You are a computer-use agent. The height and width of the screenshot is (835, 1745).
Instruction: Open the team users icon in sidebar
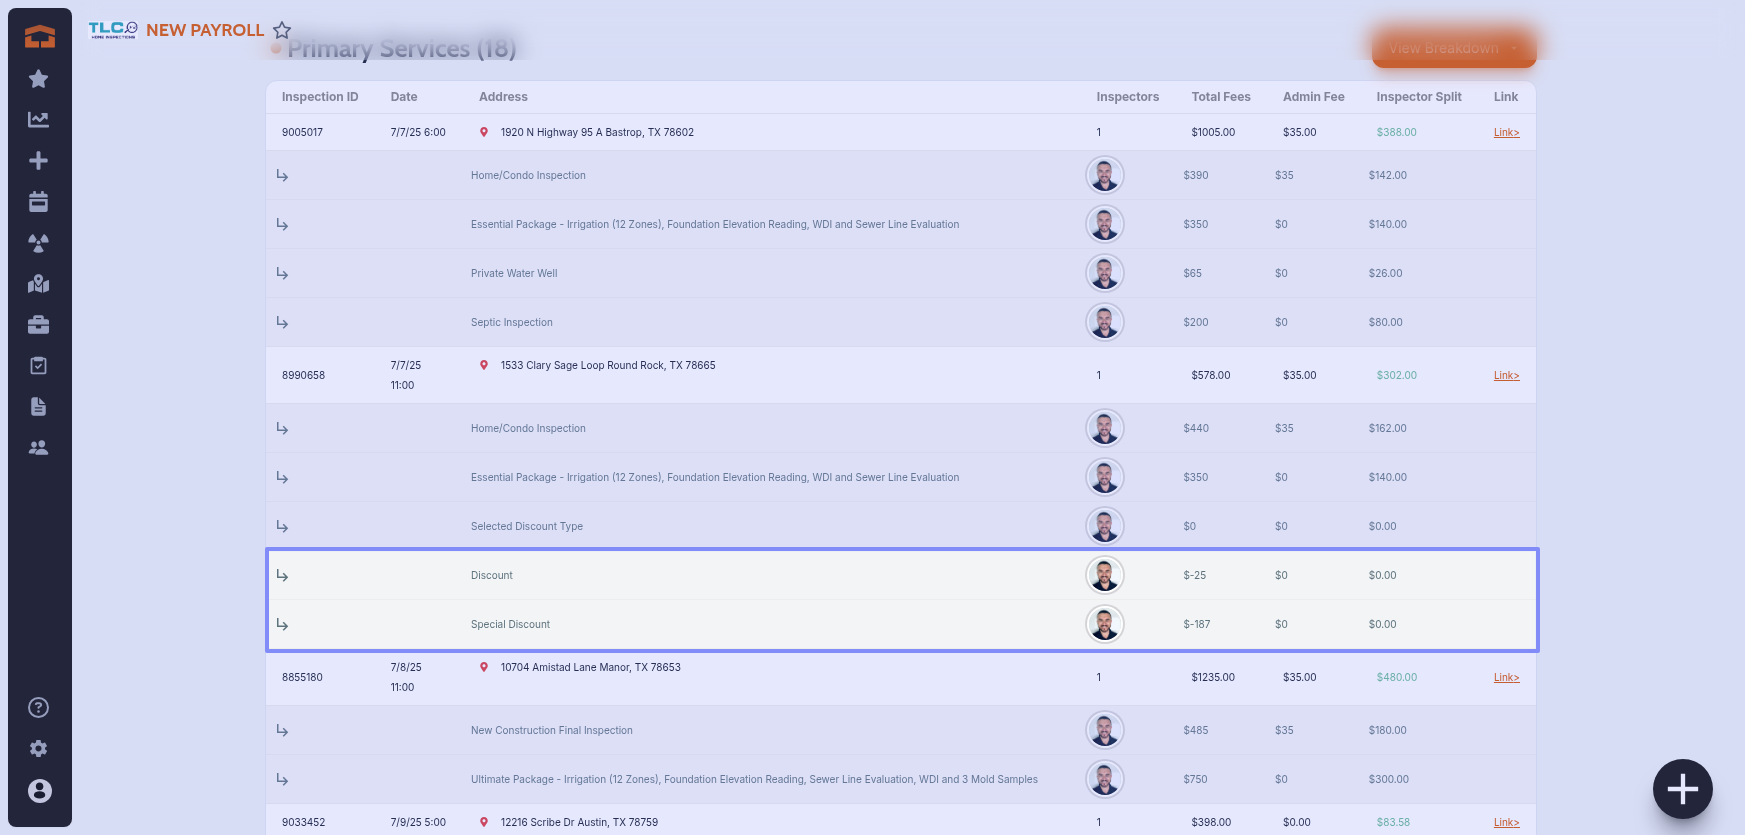(39, 448)
